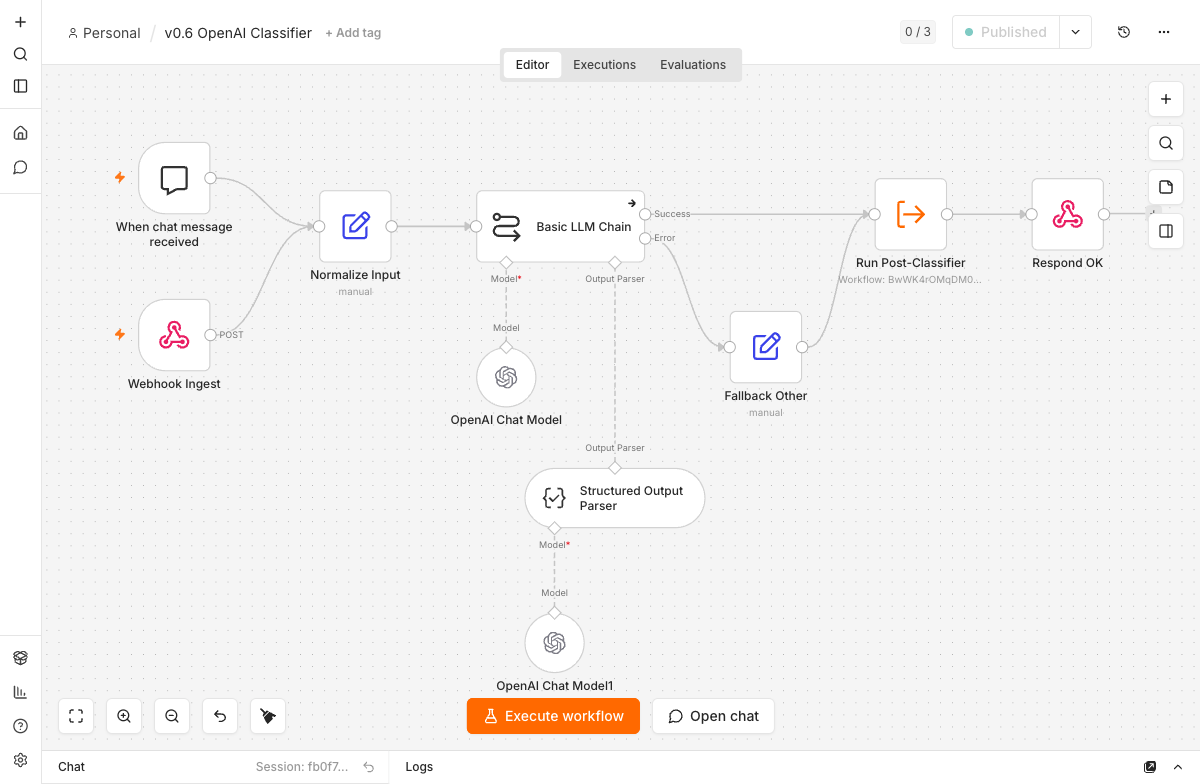Screen dimensions: 1200x784
Task: Click the POST output of Webhook Ingest
Action: pos(210,335)
